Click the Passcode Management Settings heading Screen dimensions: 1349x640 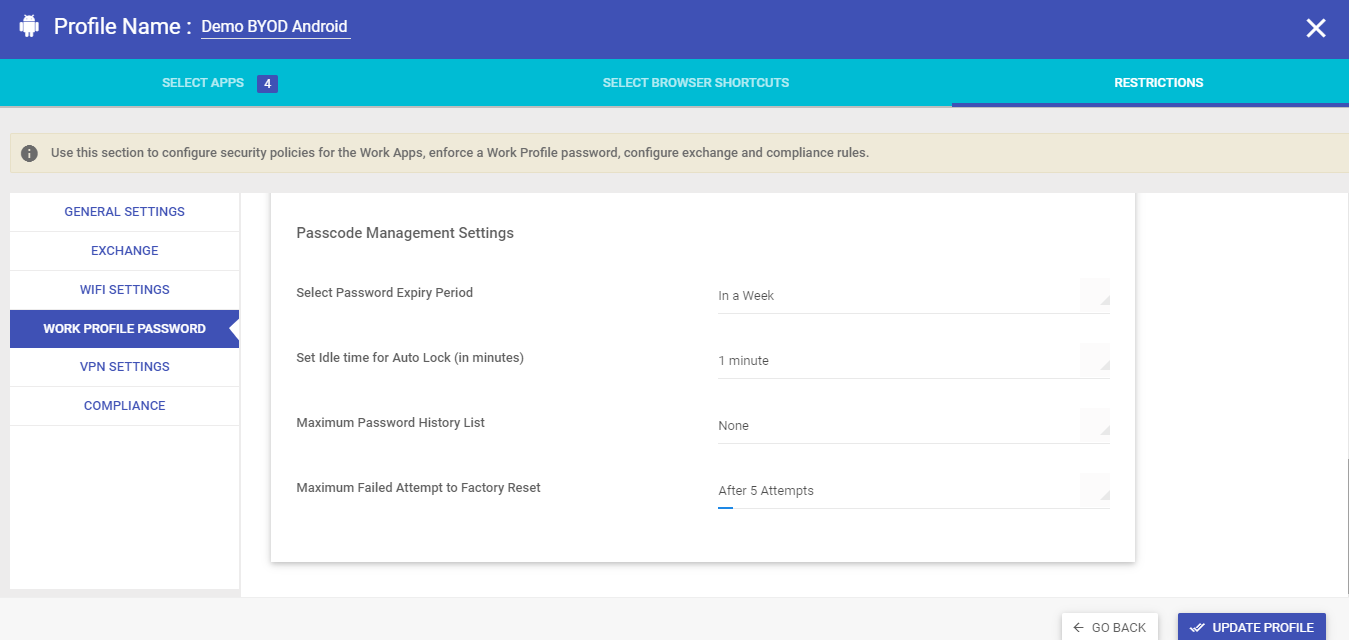point(405,233)
